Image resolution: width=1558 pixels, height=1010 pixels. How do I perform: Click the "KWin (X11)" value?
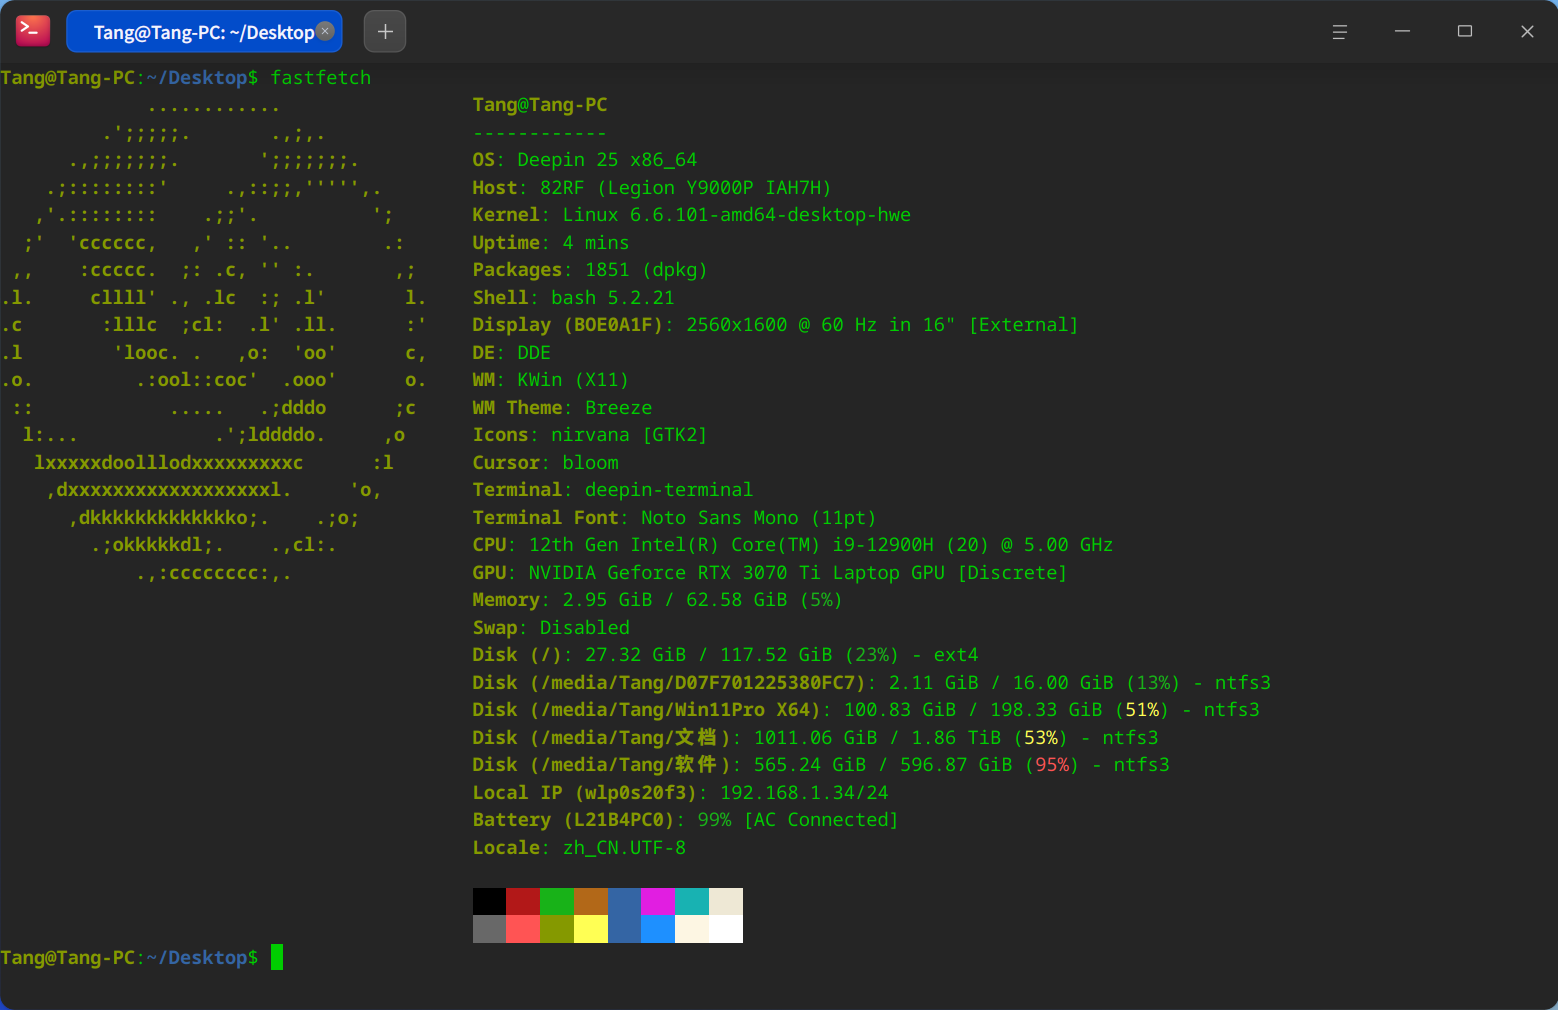coord(573,380)
